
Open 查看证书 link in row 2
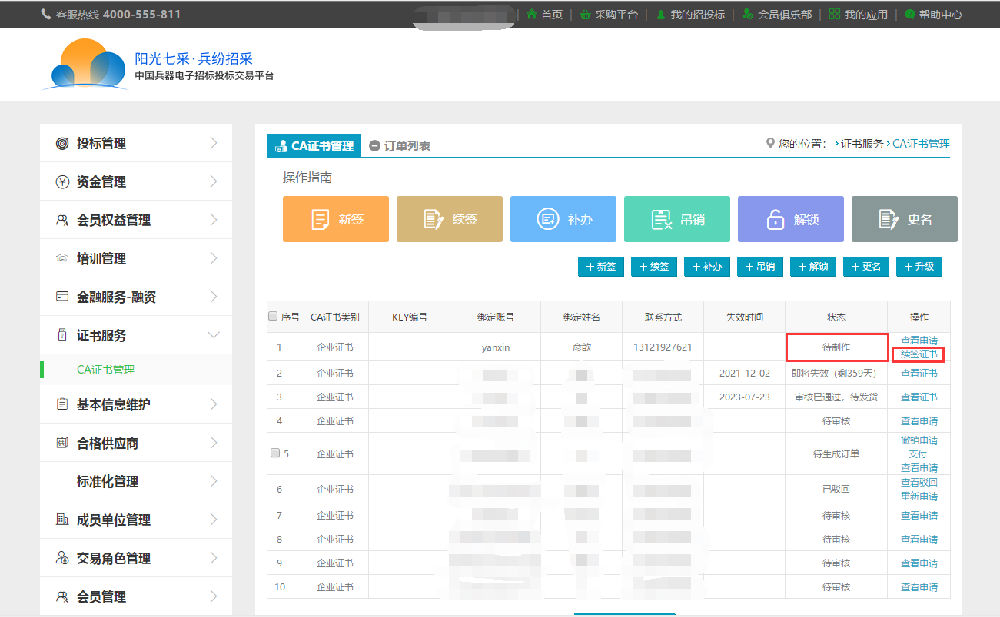click(919, 373)
